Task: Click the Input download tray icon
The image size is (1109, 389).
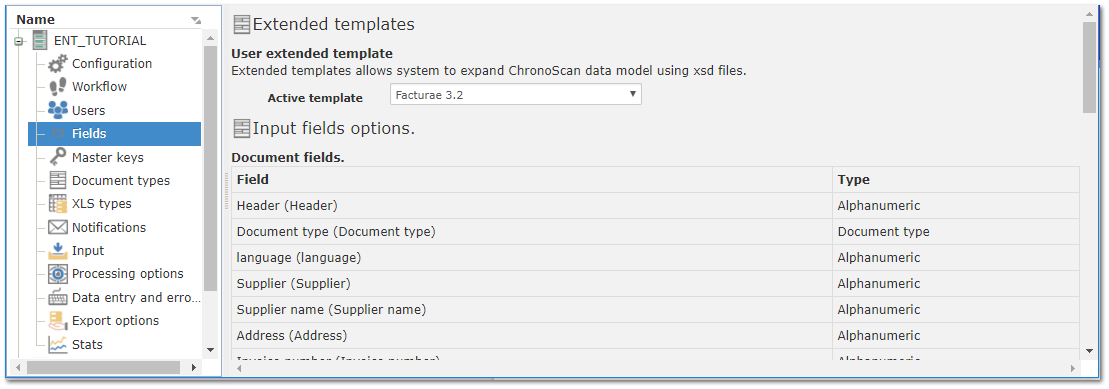Action: (x=58, y=250)
